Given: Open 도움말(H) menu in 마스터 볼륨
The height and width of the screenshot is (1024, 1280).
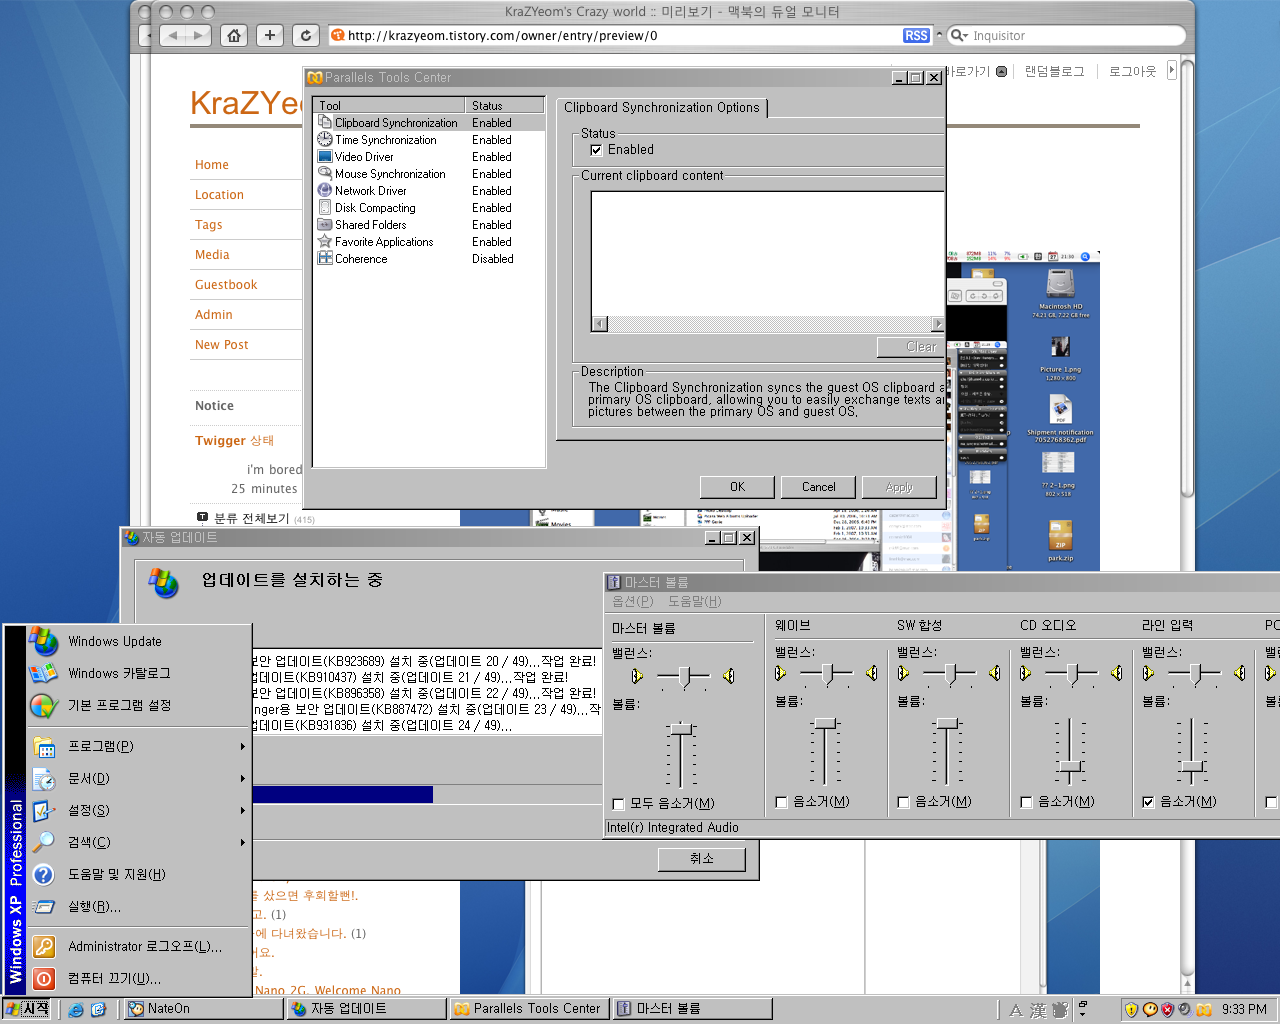Looking at the screenshot, I should click(694, 601).
